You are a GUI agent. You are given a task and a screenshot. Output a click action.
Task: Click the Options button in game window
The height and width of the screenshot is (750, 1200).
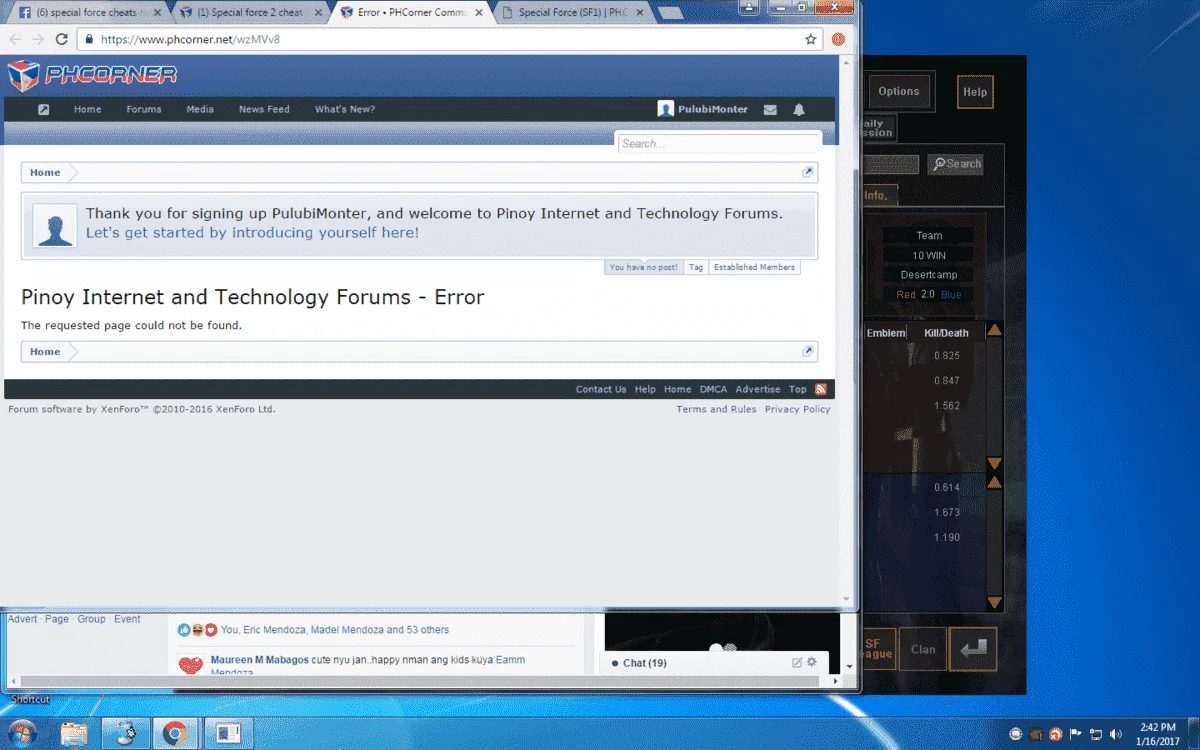click(898, 91)
